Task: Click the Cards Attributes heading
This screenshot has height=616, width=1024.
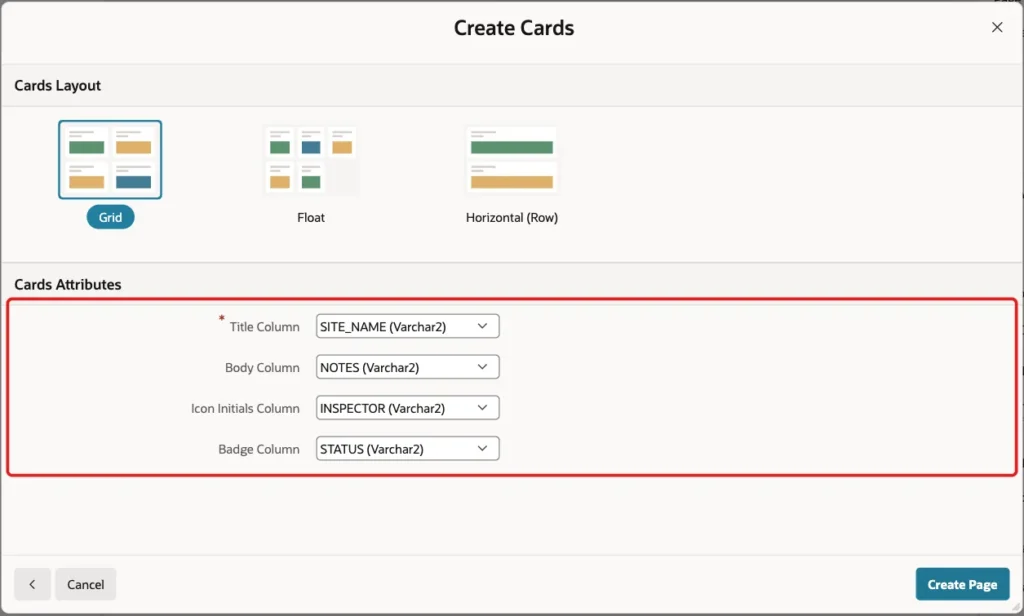Action: click(68, 284)
